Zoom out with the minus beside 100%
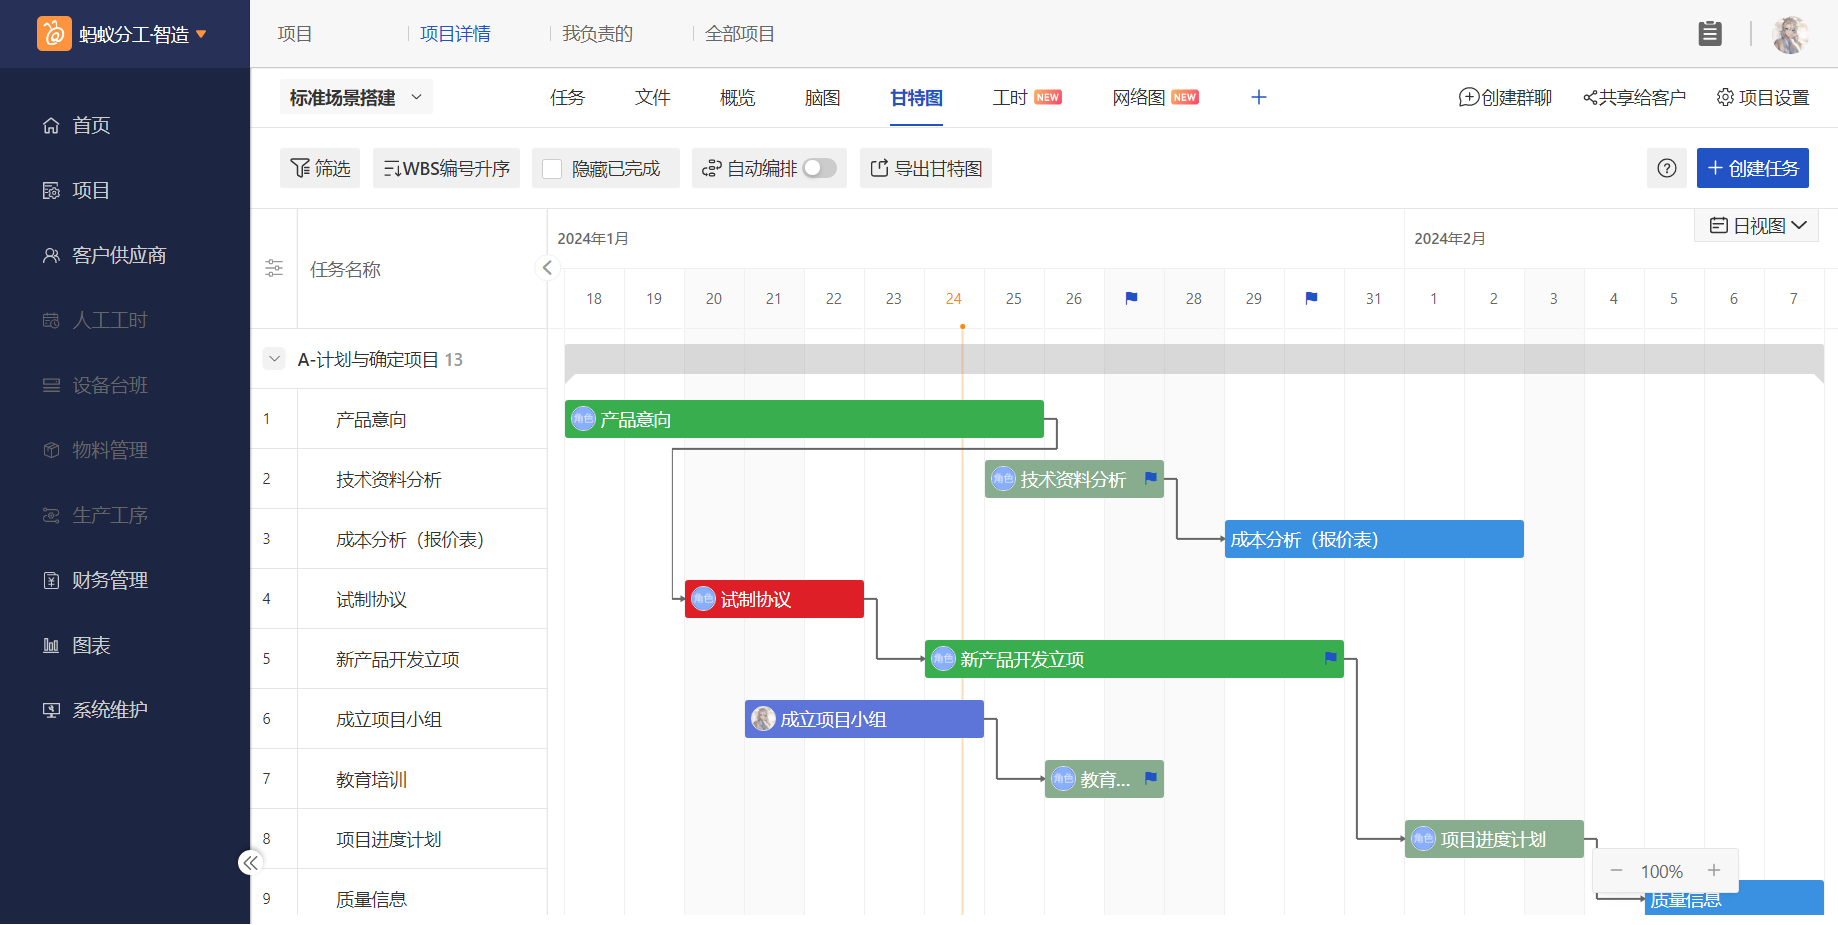Screen dimensions: 1838x925 point(1616,870)
